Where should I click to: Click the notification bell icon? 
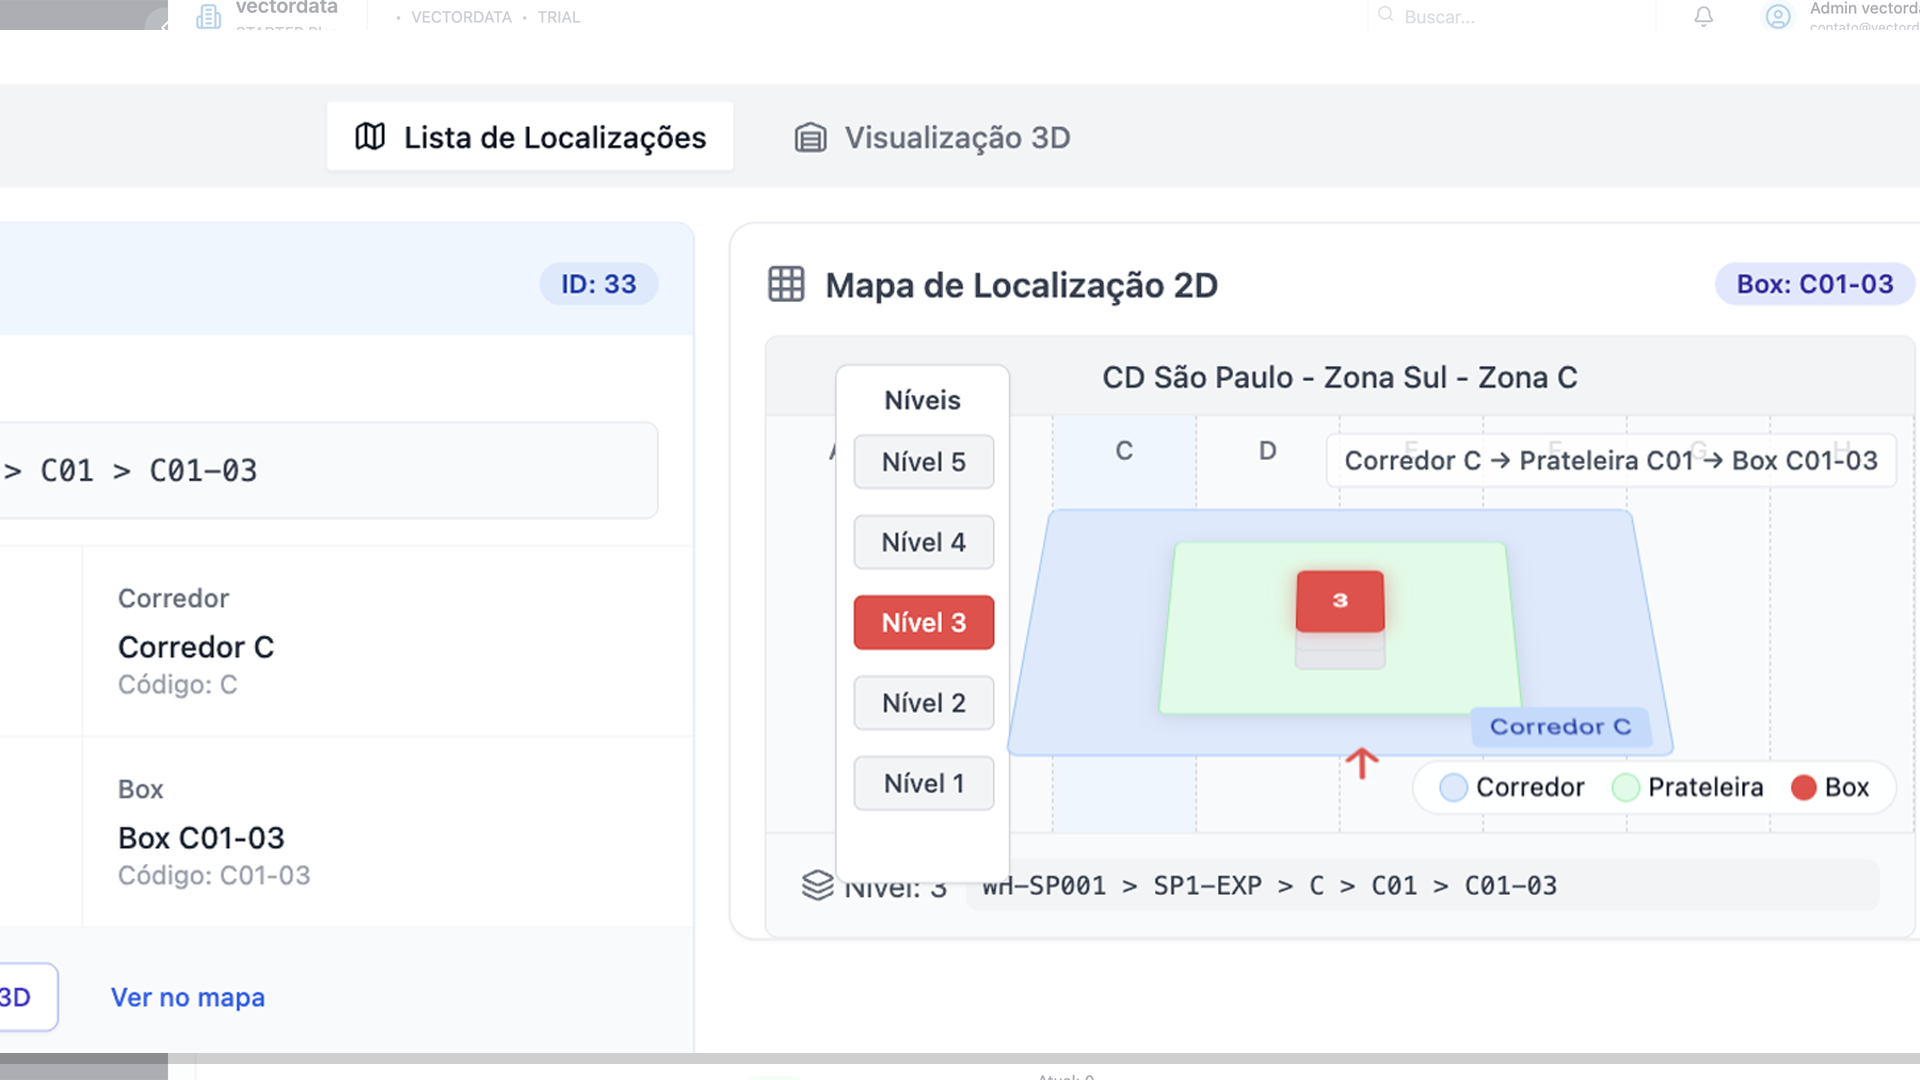1703,17
